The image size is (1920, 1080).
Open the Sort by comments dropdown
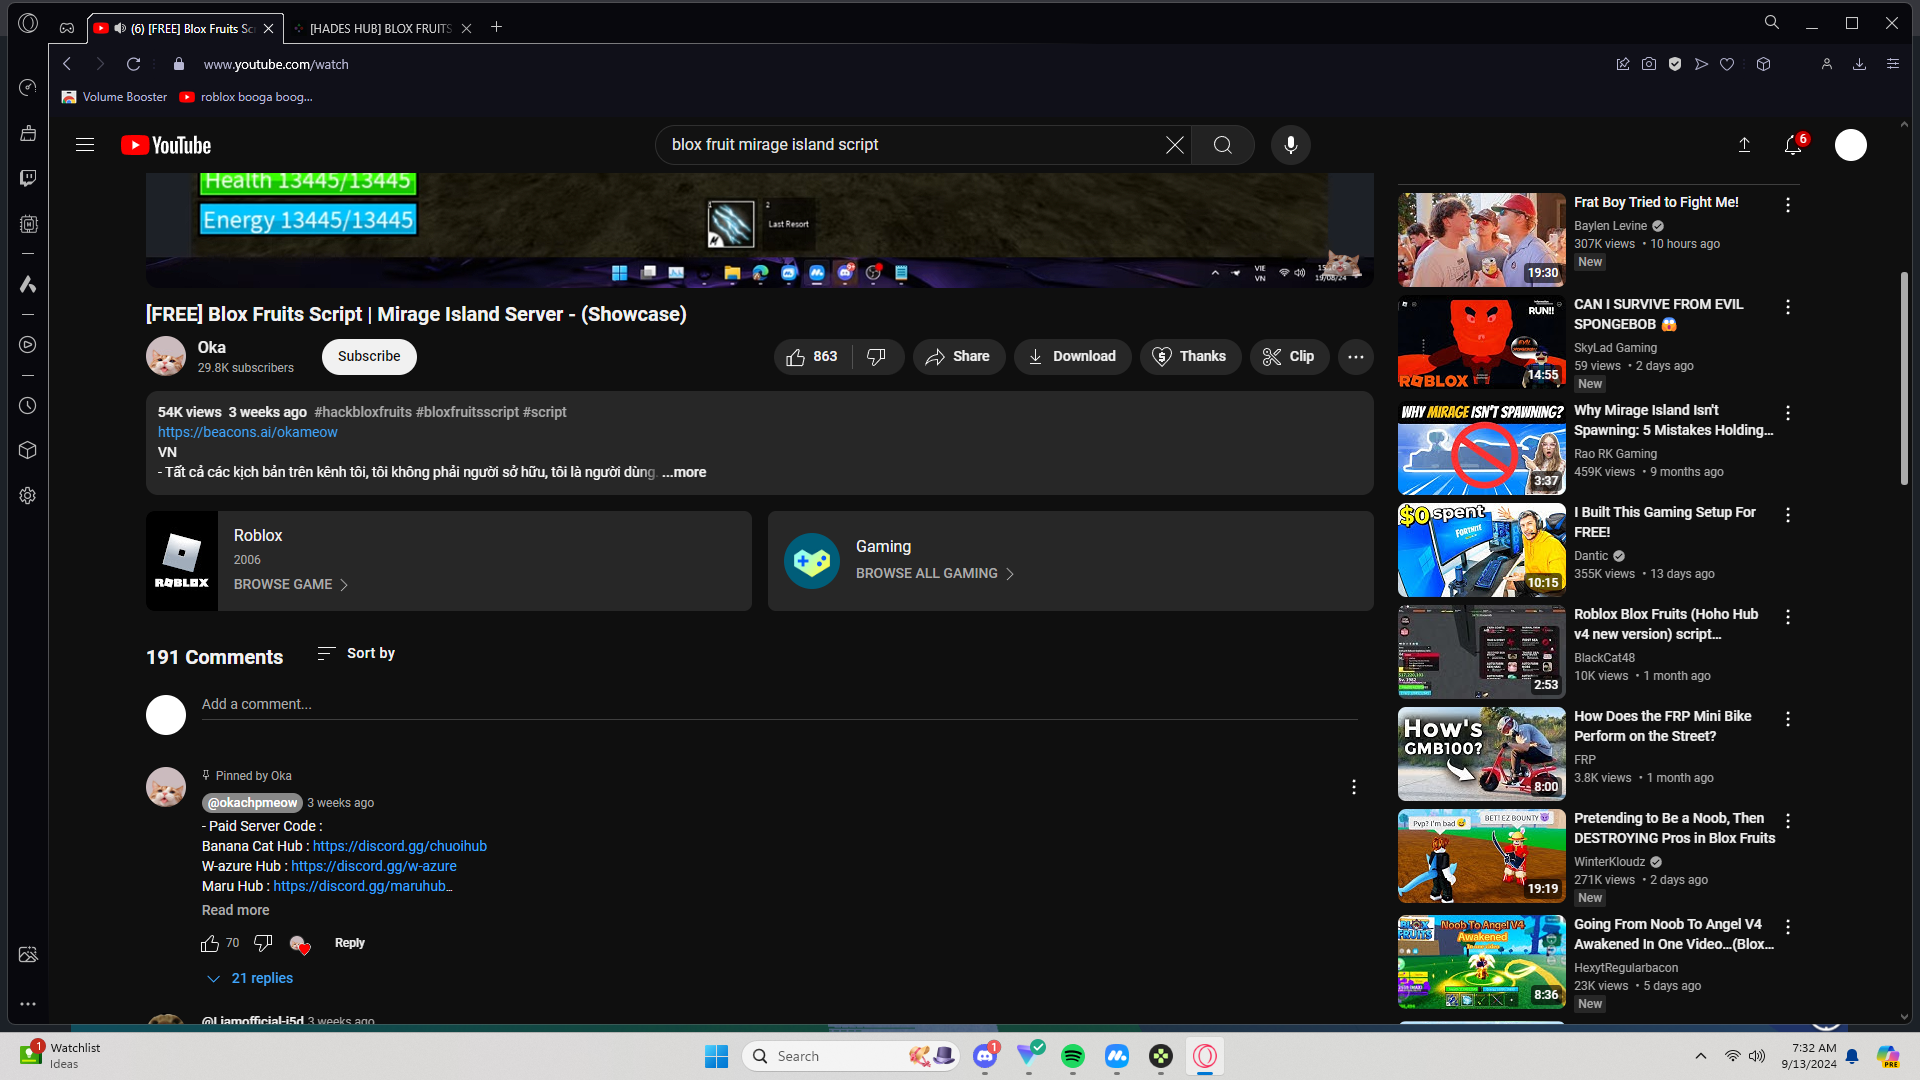click(356, 653)
